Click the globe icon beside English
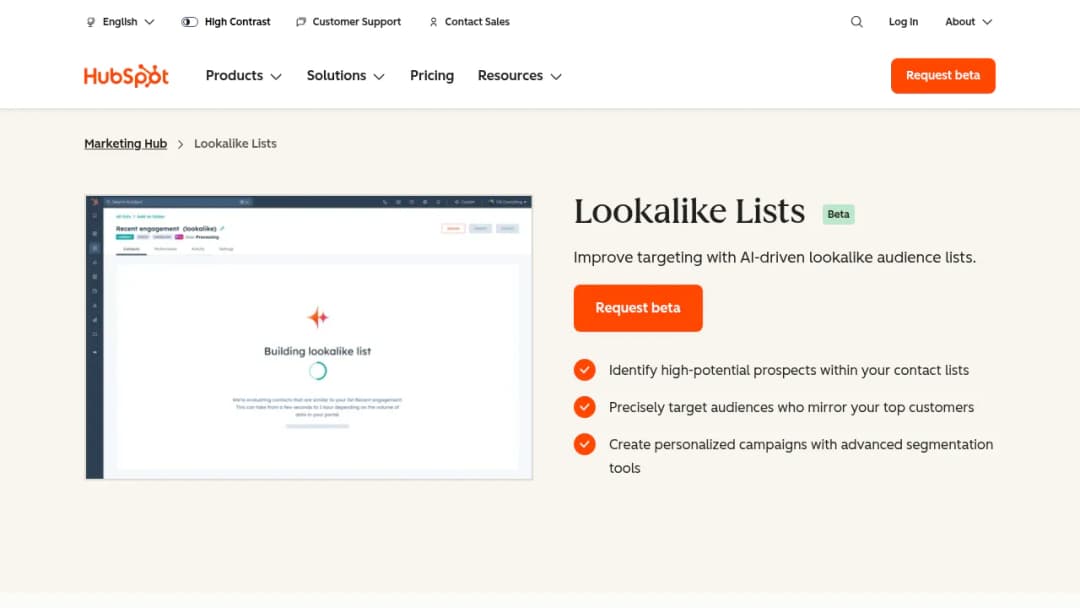 click(x=91, y=22)
